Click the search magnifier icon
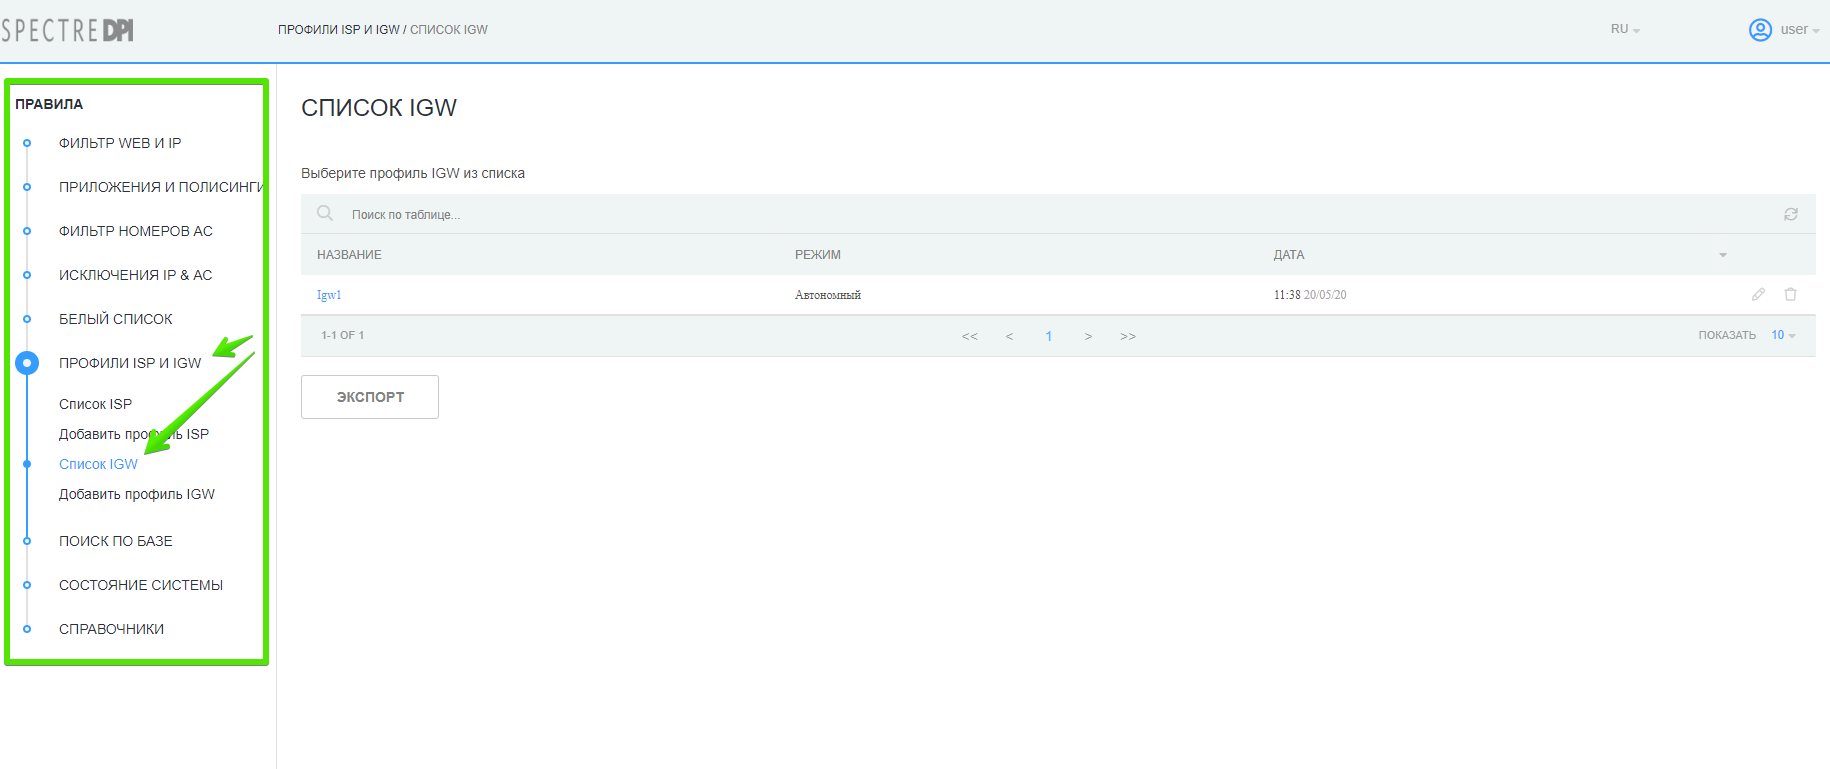This screenshot has width=1830, height=769. click(x=325, y=213)
